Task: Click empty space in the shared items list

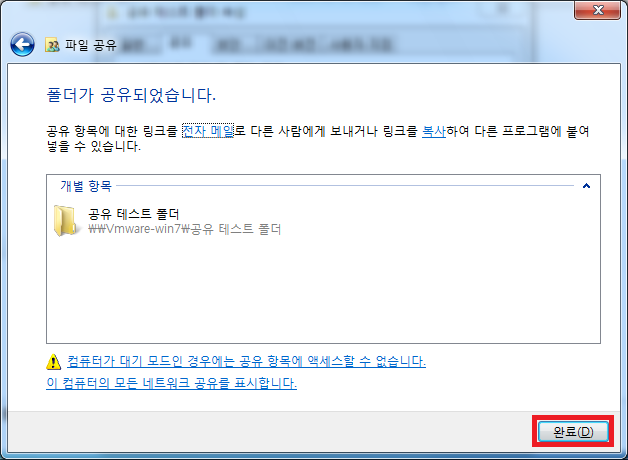Action: coord(323,292)
